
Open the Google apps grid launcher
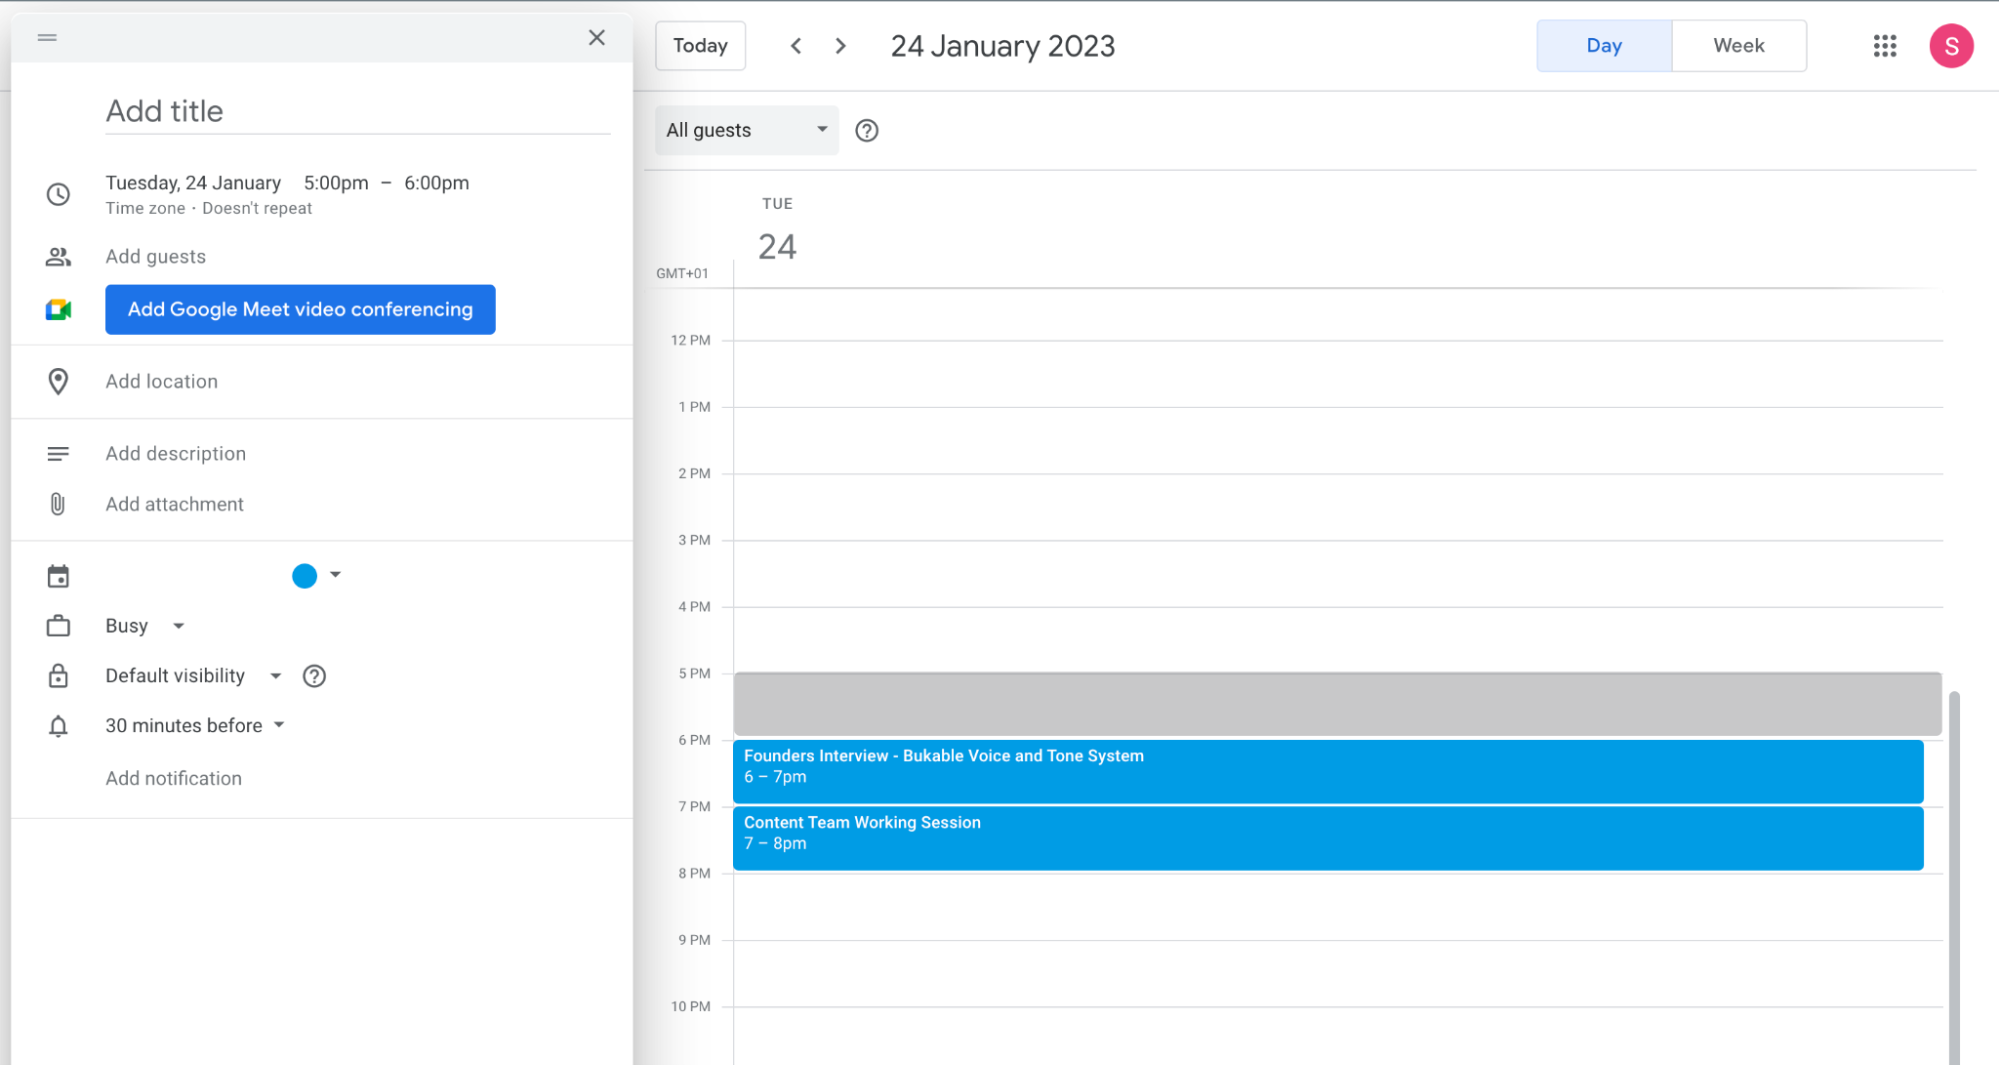click(1884, 46)
